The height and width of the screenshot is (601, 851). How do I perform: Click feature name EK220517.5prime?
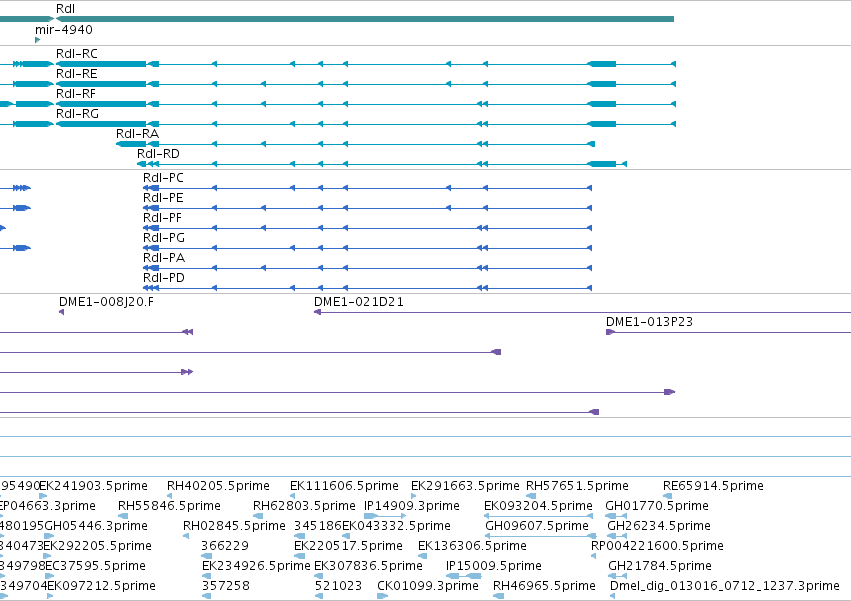point(348,546)
